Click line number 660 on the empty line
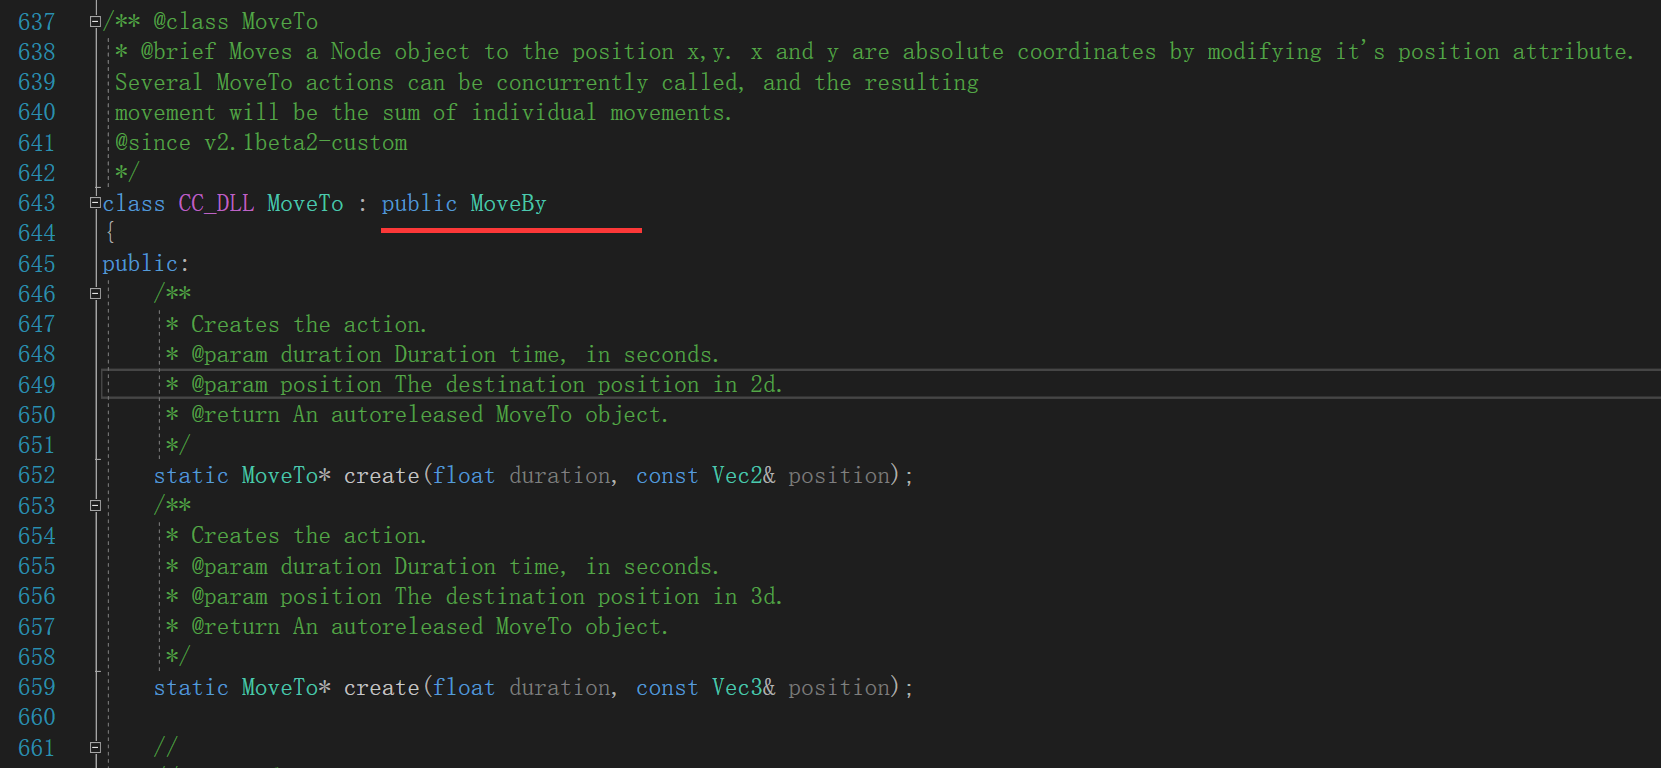Image resolution: width=1661 pixels, height=768 pixels. coord(37,717)
